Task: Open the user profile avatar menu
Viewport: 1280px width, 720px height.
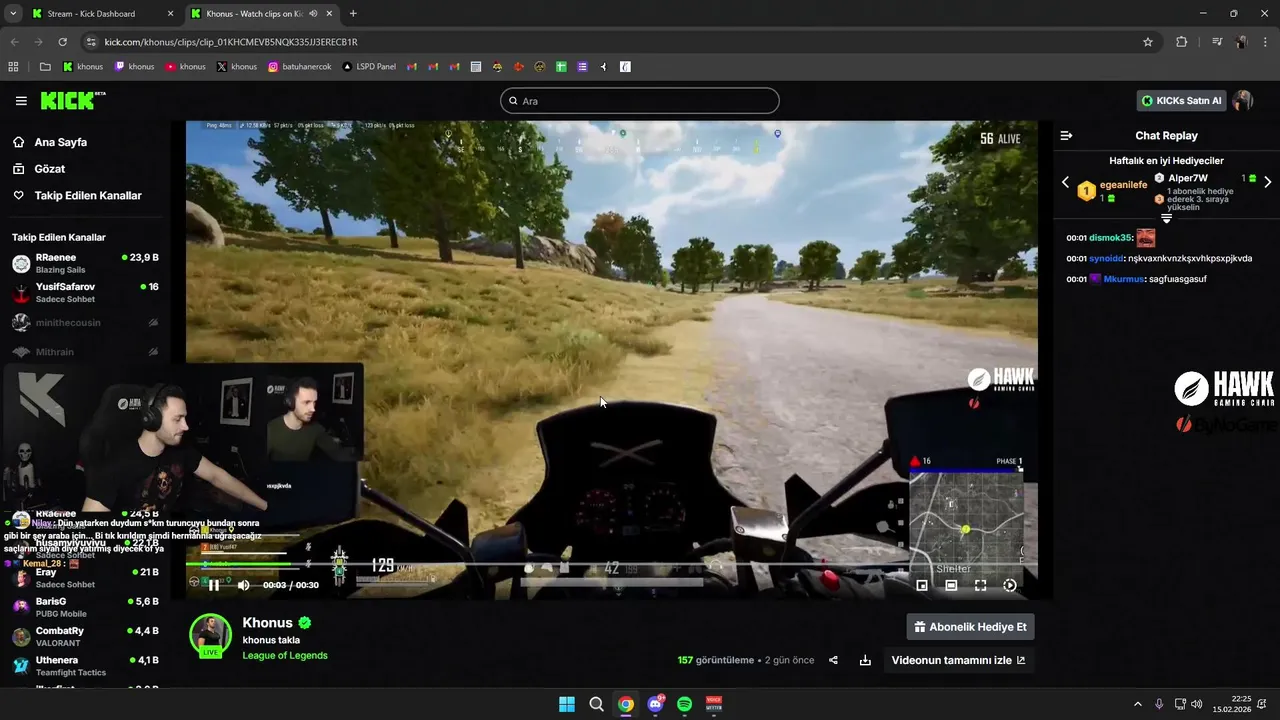Action: click(1243, 101)
